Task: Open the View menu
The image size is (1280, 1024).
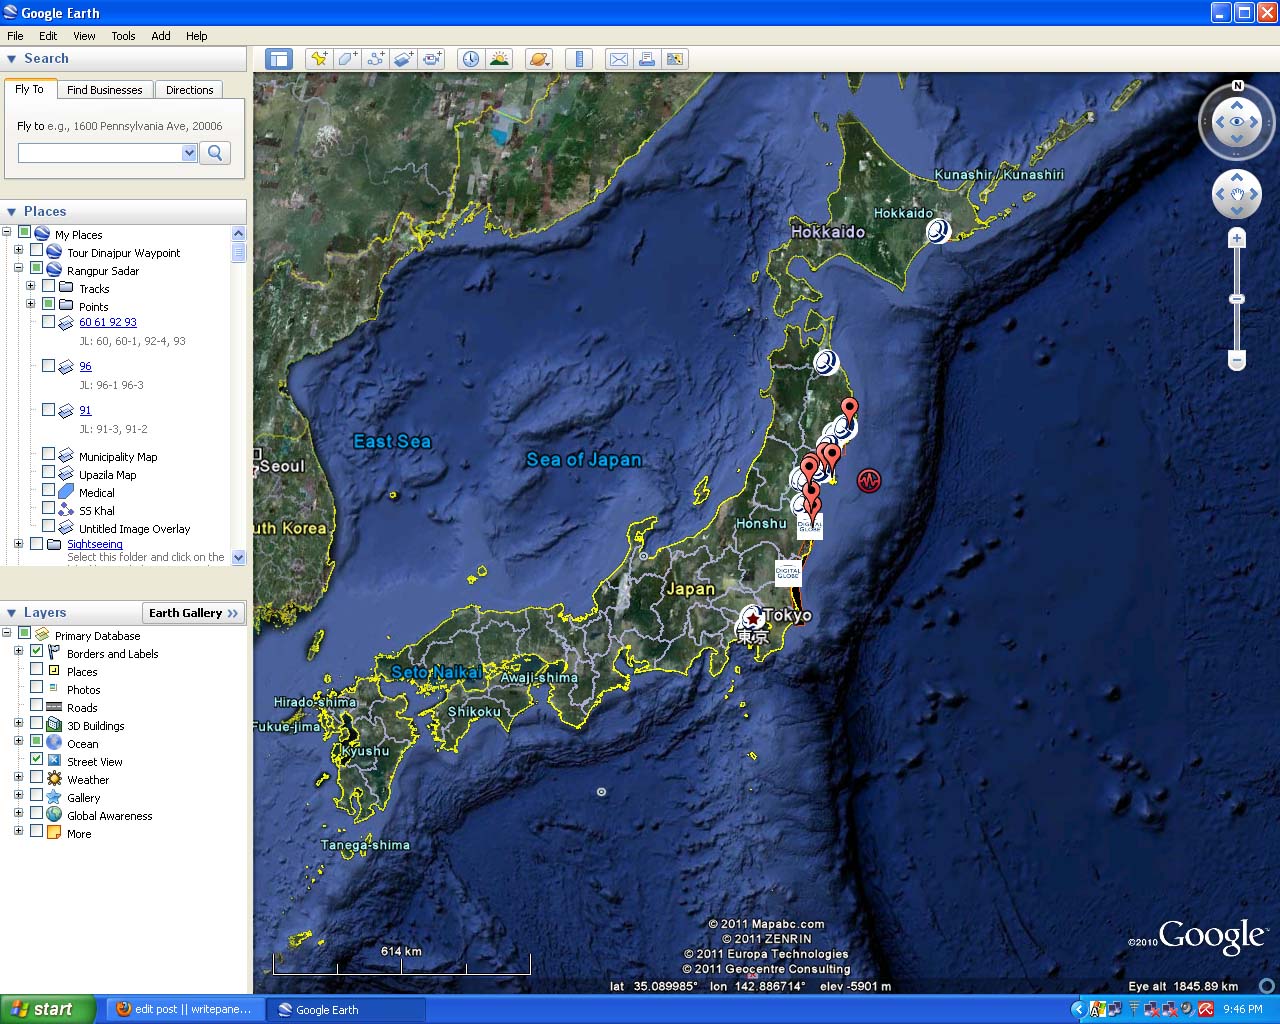Action: (x=84, y=36)
